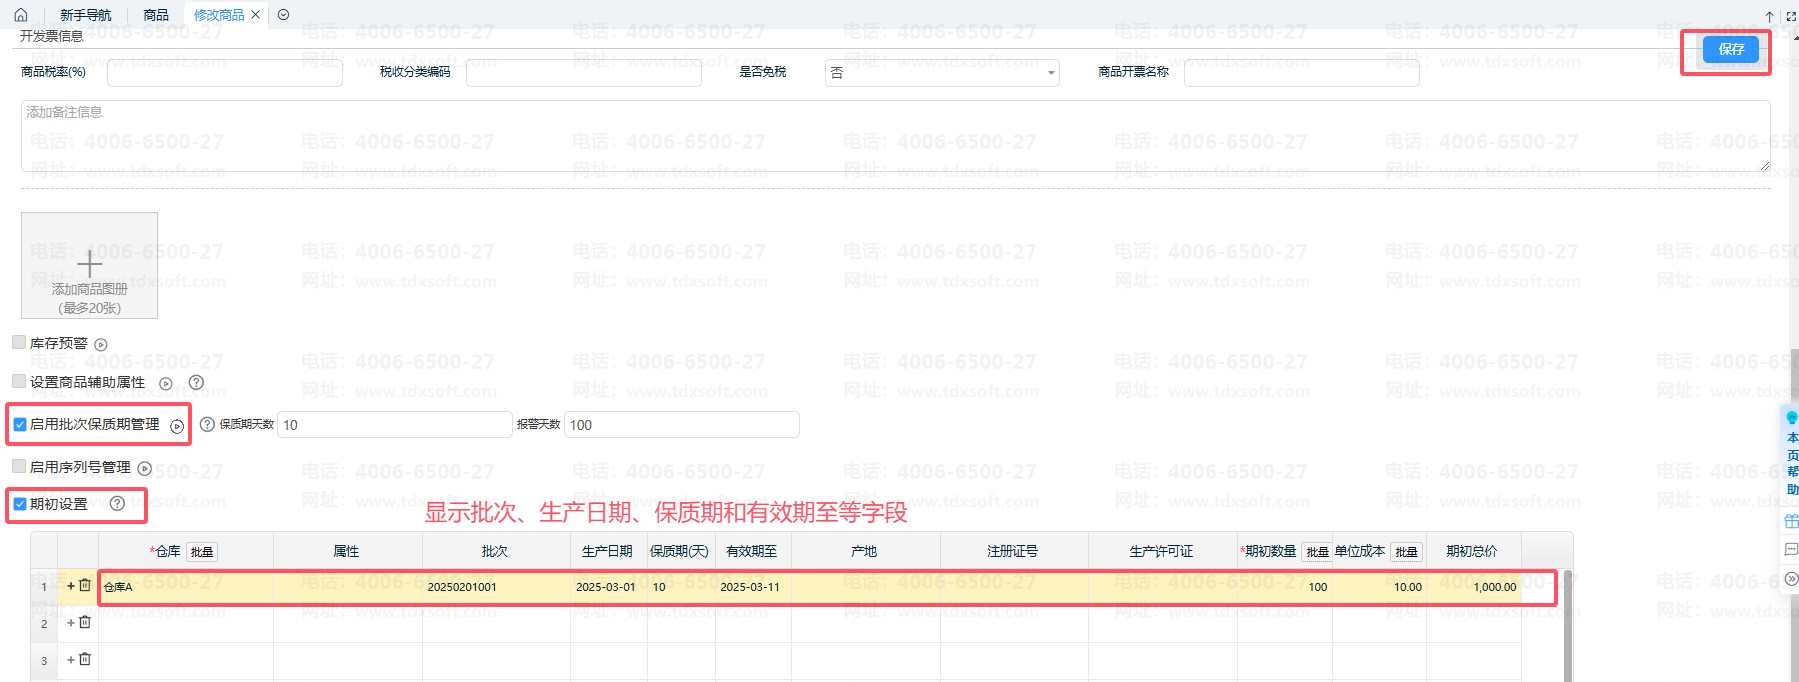
Task: Click 批量 button next to 期初数量 header
Action: 1317,552
